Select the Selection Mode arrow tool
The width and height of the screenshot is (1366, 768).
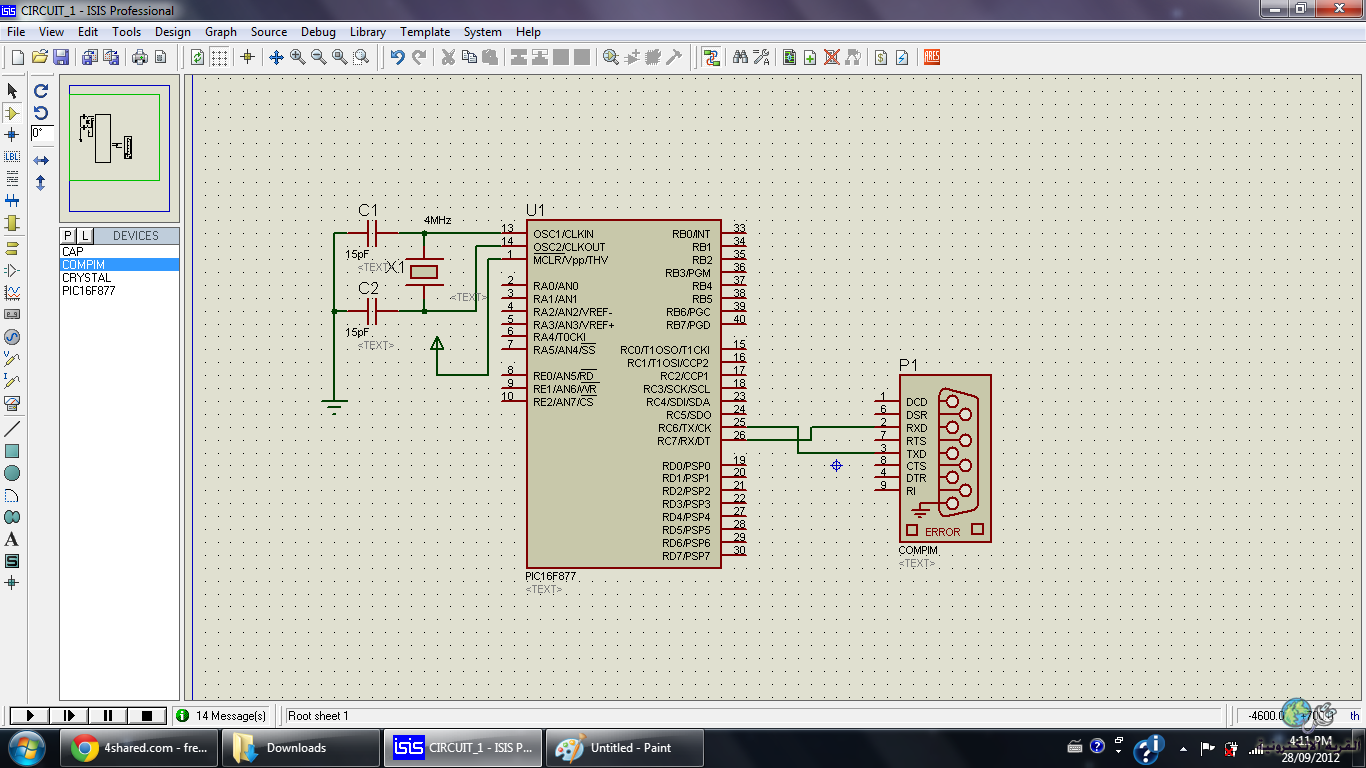click(x=12, y=91)
